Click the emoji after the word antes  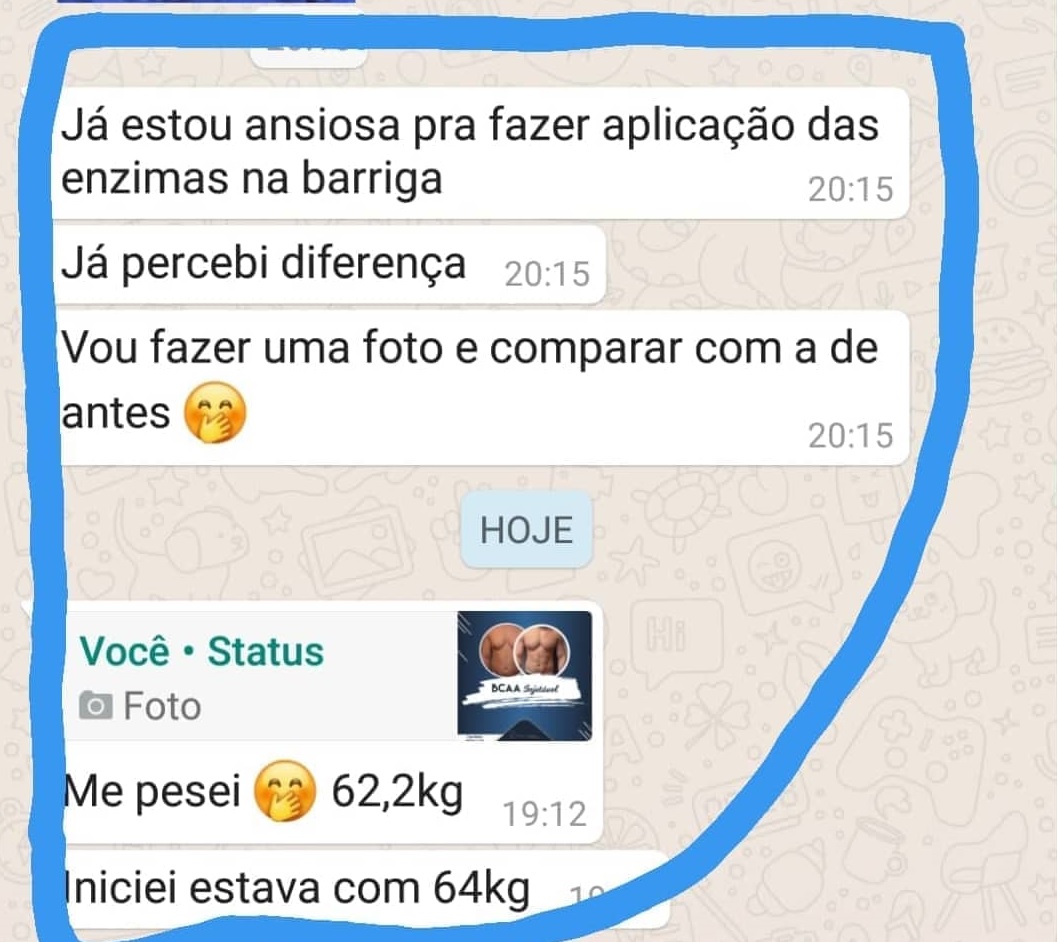(x=216, y=412)
